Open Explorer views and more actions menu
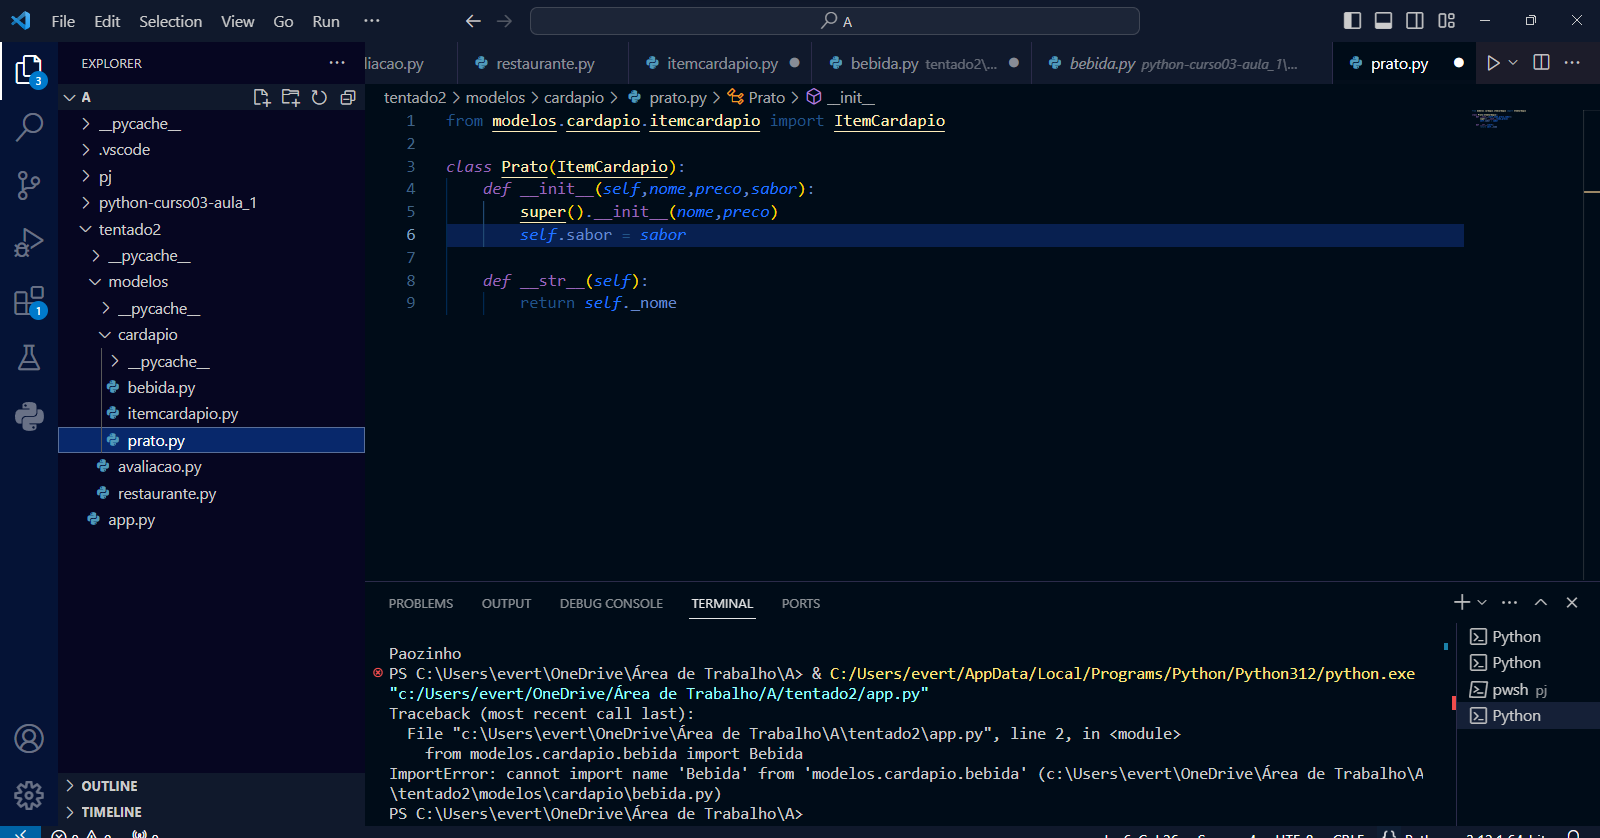1600x838 pixels. [x=337, y=63]
